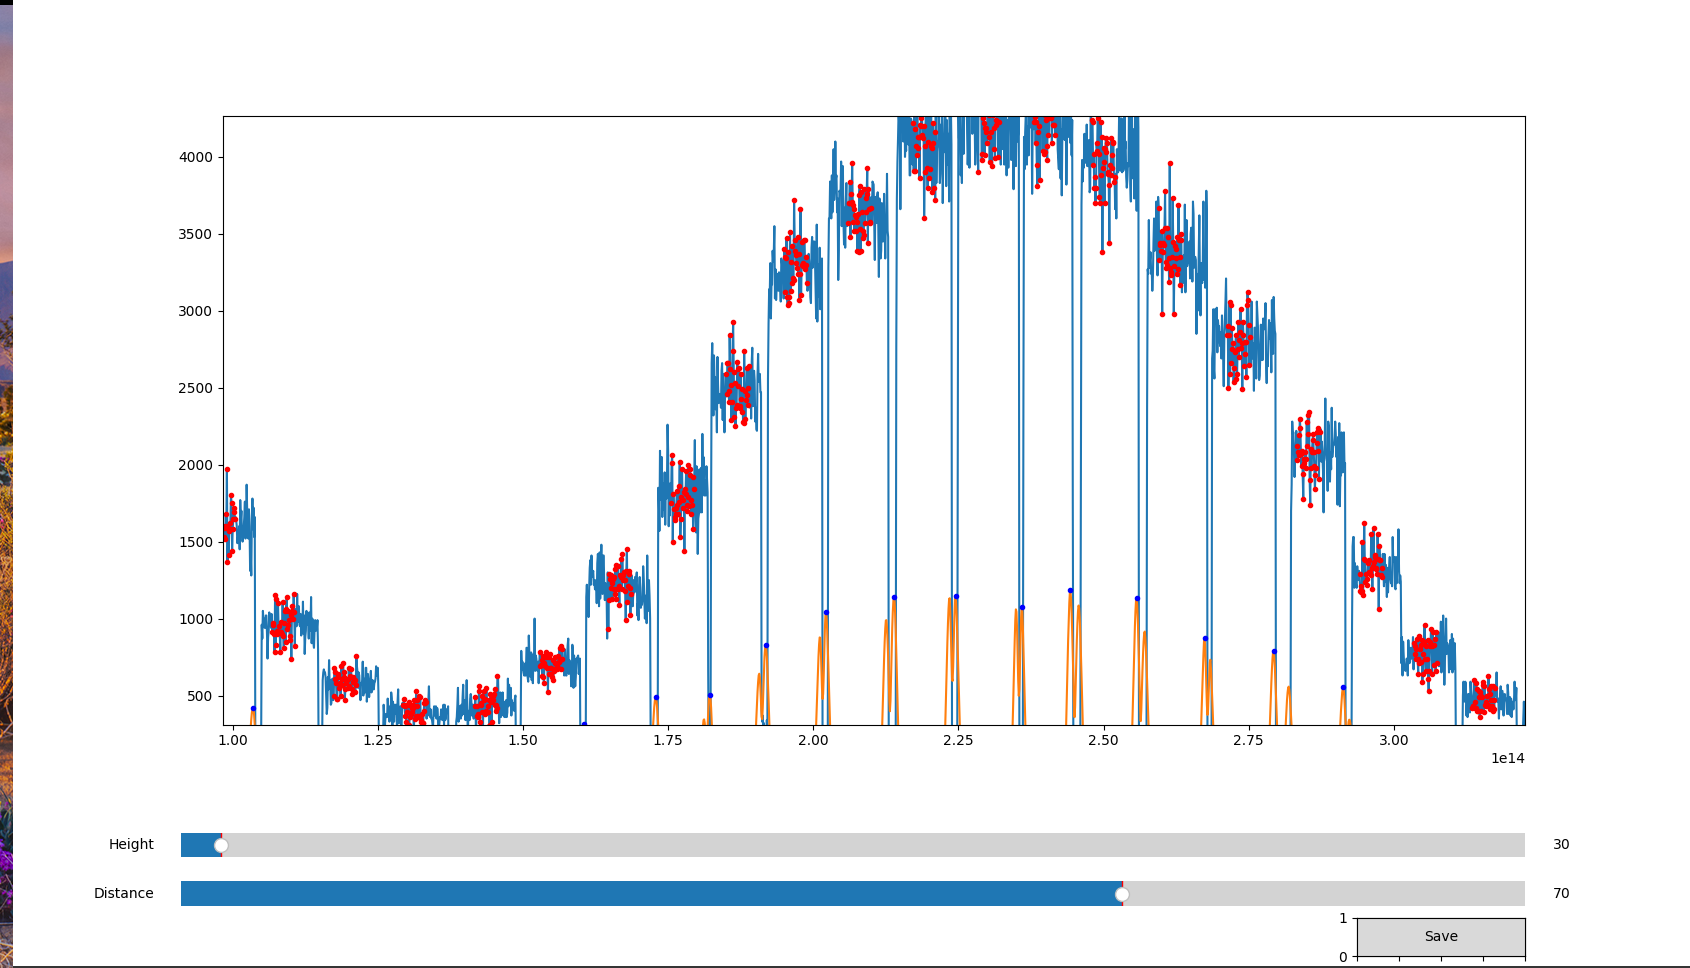The width and height of the screenshot is (1690, 968).
Task: Click the Distance label text
Action: pos(122,894)
